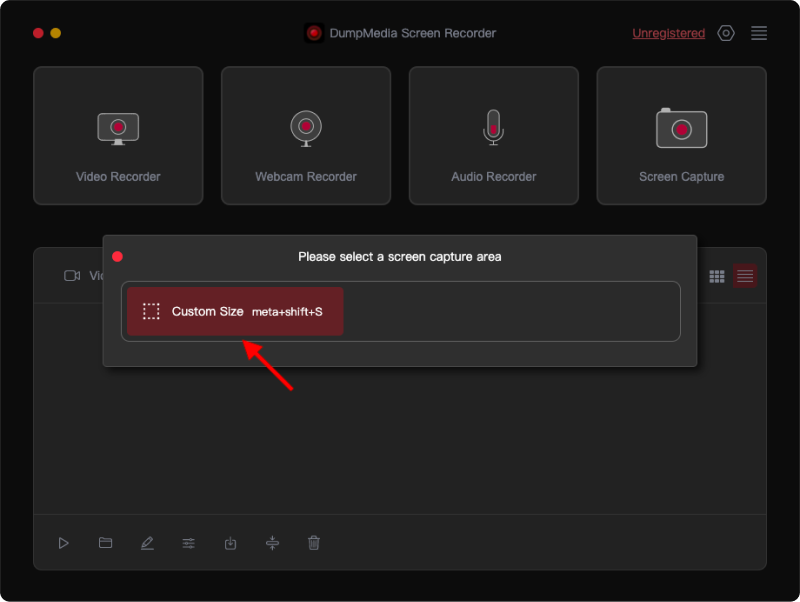Viewport: 800px width, 602px height.
Task: Click the yellow minimize button
Action: point(56,33)
